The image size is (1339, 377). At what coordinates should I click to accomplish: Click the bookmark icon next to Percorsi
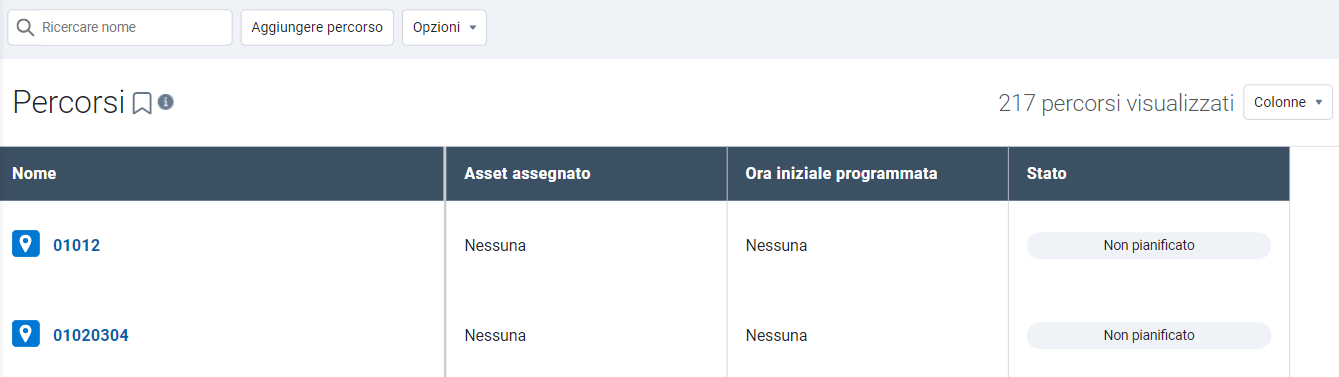click(143, 103)
